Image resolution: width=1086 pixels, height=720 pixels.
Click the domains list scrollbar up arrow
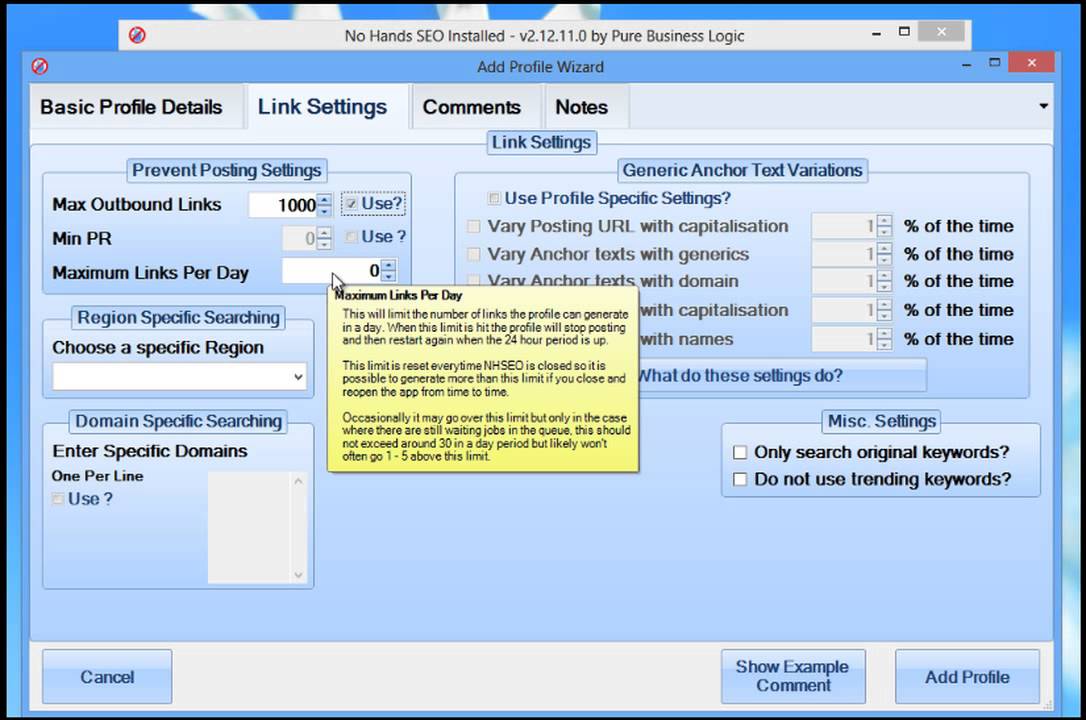tap(299, 480)
